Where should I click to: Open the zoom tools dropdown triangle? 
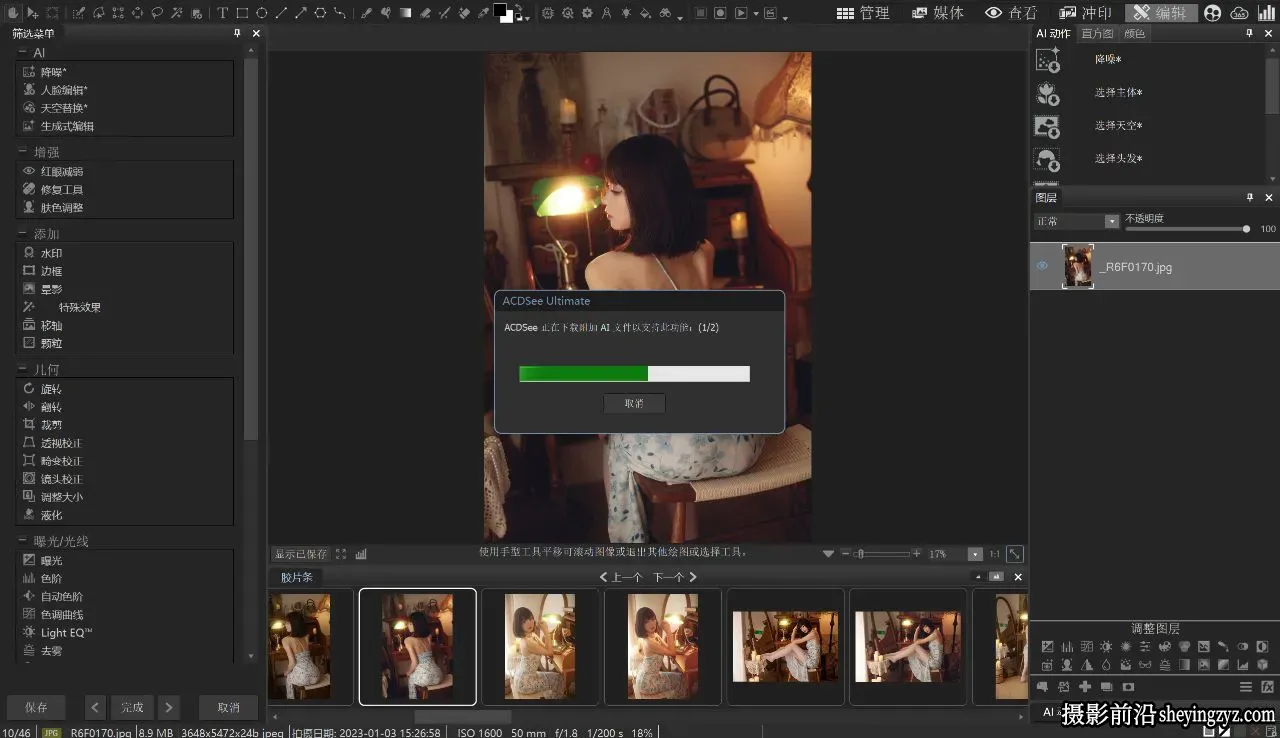828,553
